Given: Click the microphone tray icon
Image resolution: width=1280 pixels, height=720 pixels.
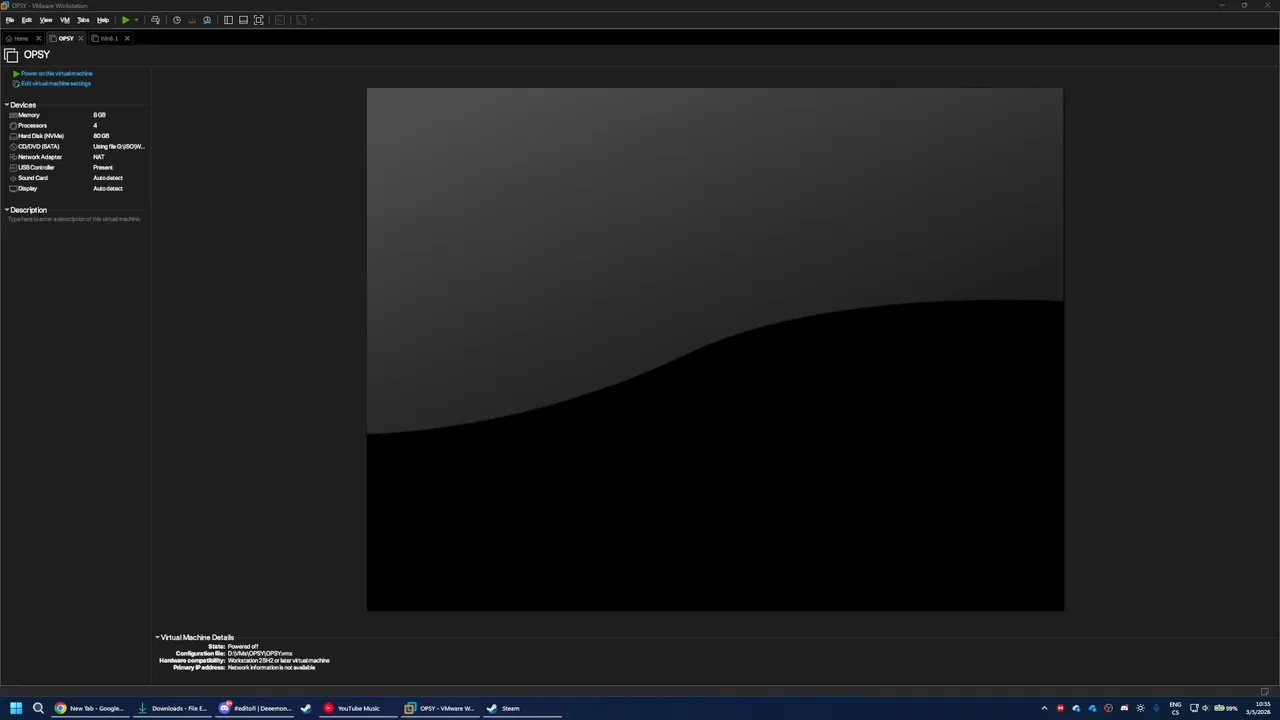Looking at the screenshot, I should pos(1156,708).
